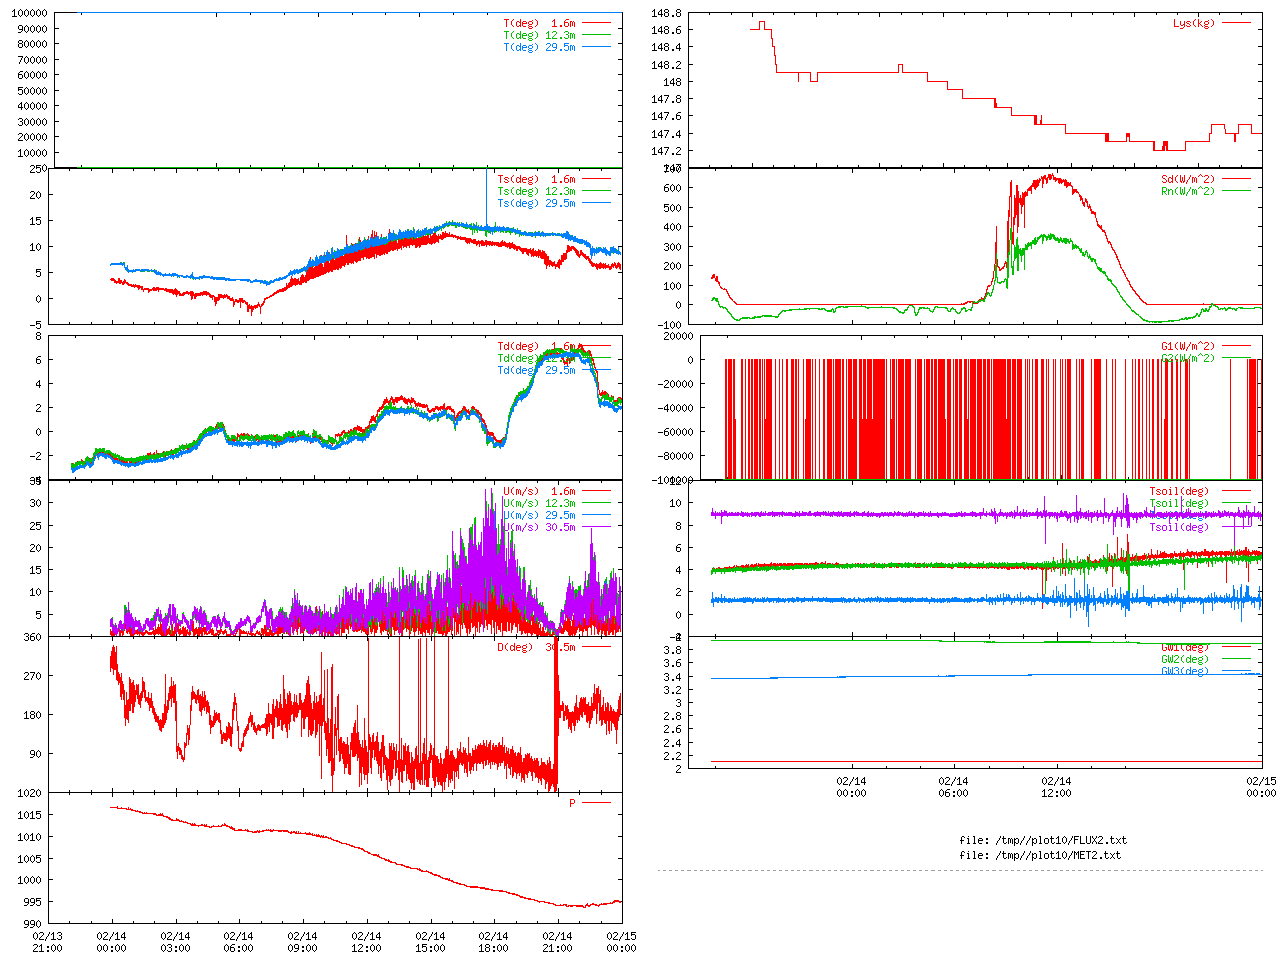The width and height of the screenshot is (1280, 960).
Task: Click the "file: /tmp//plot10/FLUX2.txt" caption
Action: pos(1043,841)
